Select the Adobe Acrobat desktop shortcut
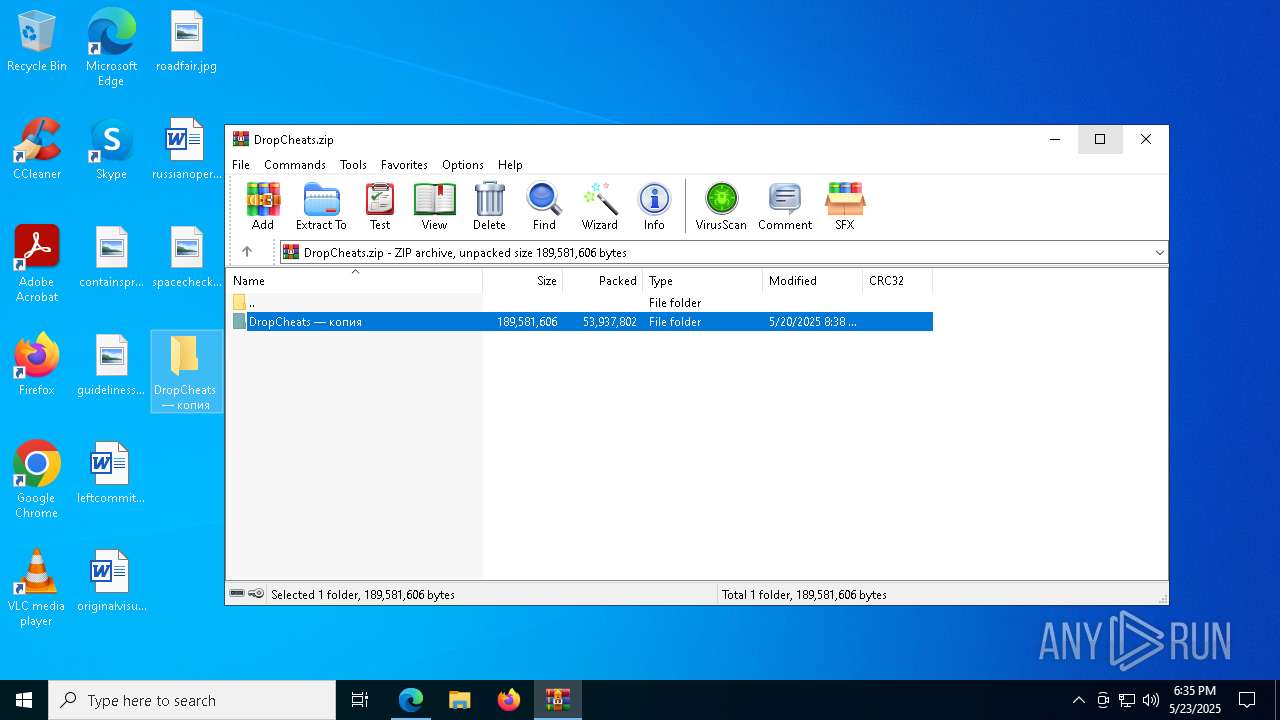The height and width of the screenshot is (720, 1280). click(x=37, y=263)
